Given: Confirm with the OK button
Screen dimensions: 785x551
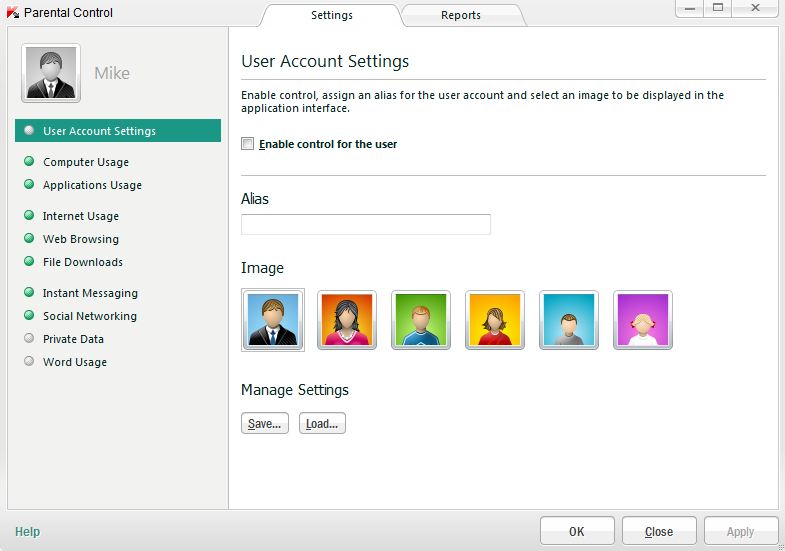Looking at the screenshot, I should (577, 531).
